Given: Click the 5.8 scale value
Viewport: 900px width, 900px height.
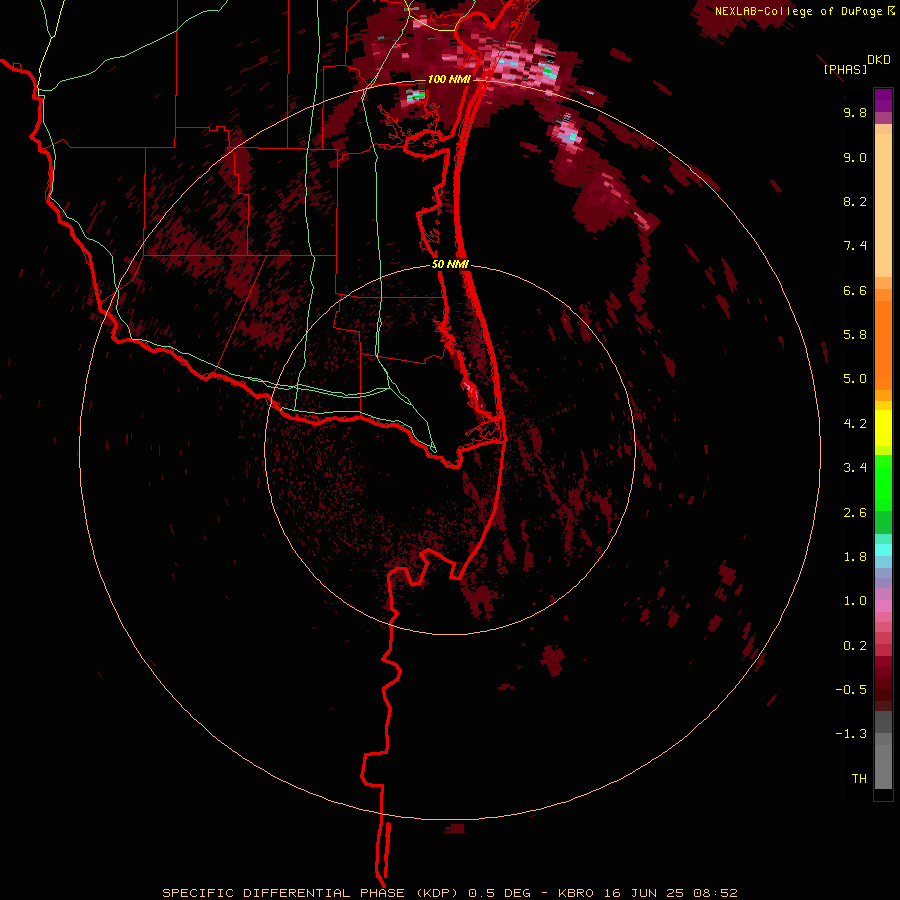Looking at the screenshot, I should (855, 335).
